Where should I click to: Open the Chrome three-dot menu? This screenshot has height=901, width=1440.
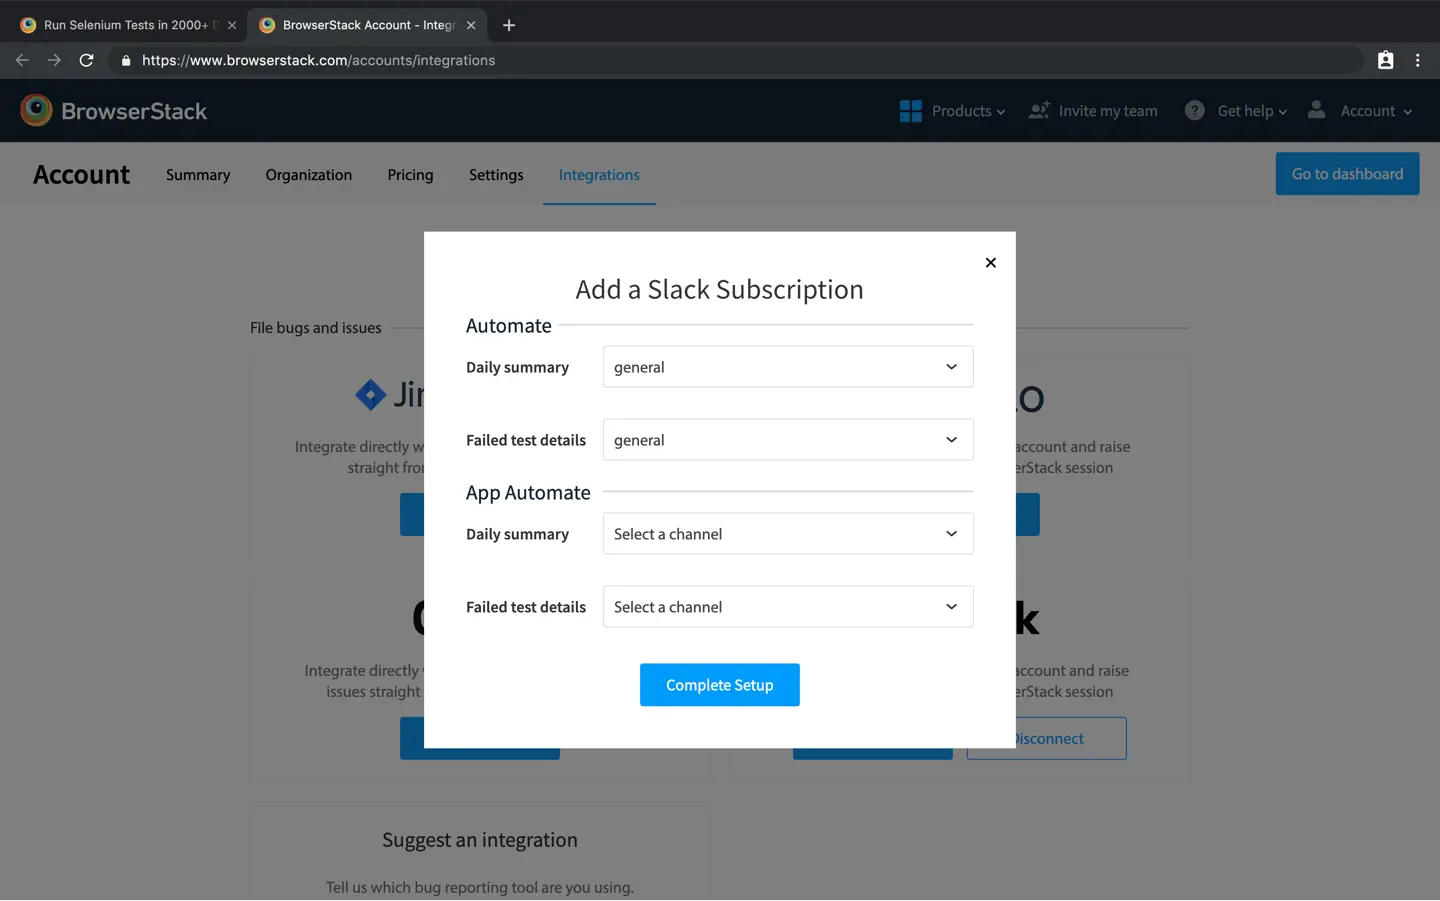pos(1417,60)
